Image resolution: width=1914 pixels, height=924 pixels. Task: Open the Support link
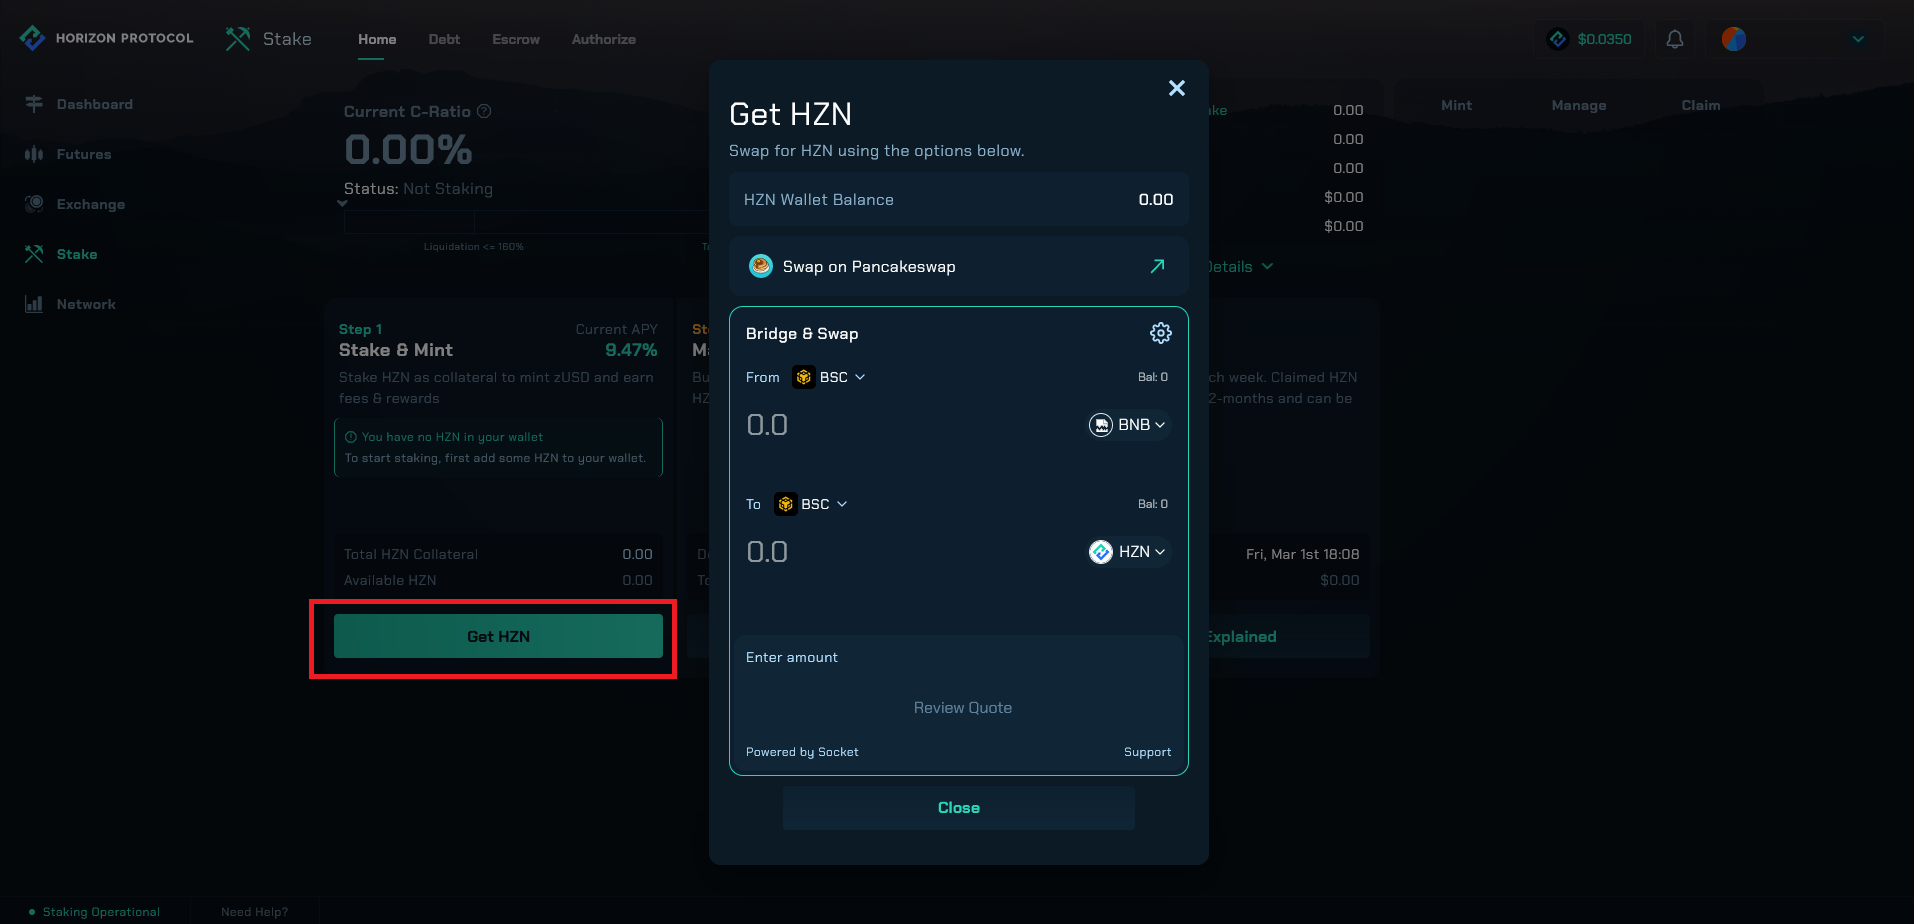tap(1147, 752)
